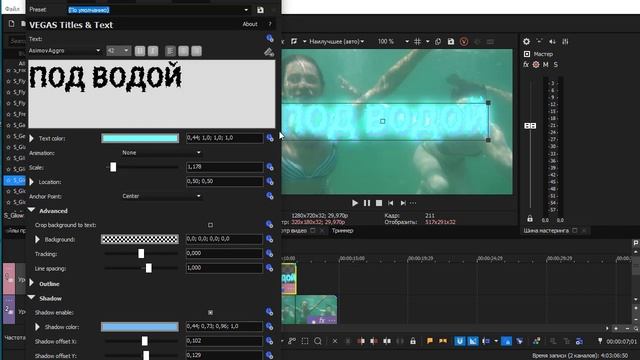Toggle the blue U snapping button
The height and width of the screenshot is (360, 640).
pyautogui.click(x=460, y=341)
